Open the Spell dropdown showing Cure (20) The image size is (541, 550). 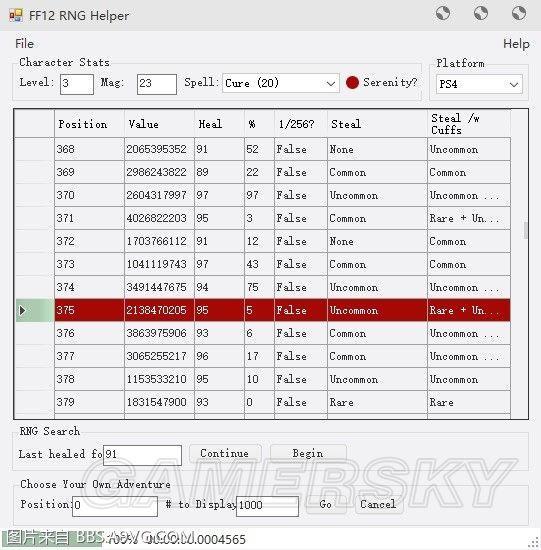(281, 83)
